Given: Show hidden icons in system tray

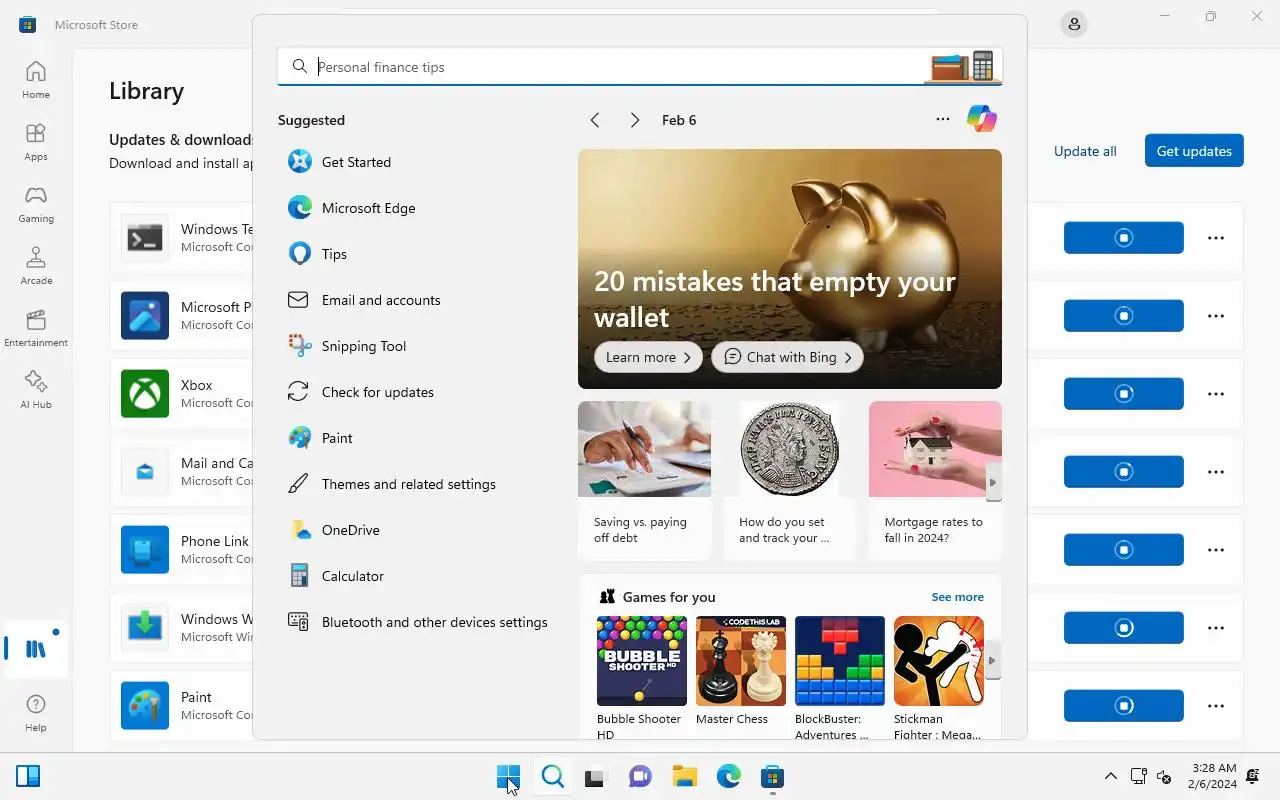Looking at the screenshot, I should [x=1110, y=777].
